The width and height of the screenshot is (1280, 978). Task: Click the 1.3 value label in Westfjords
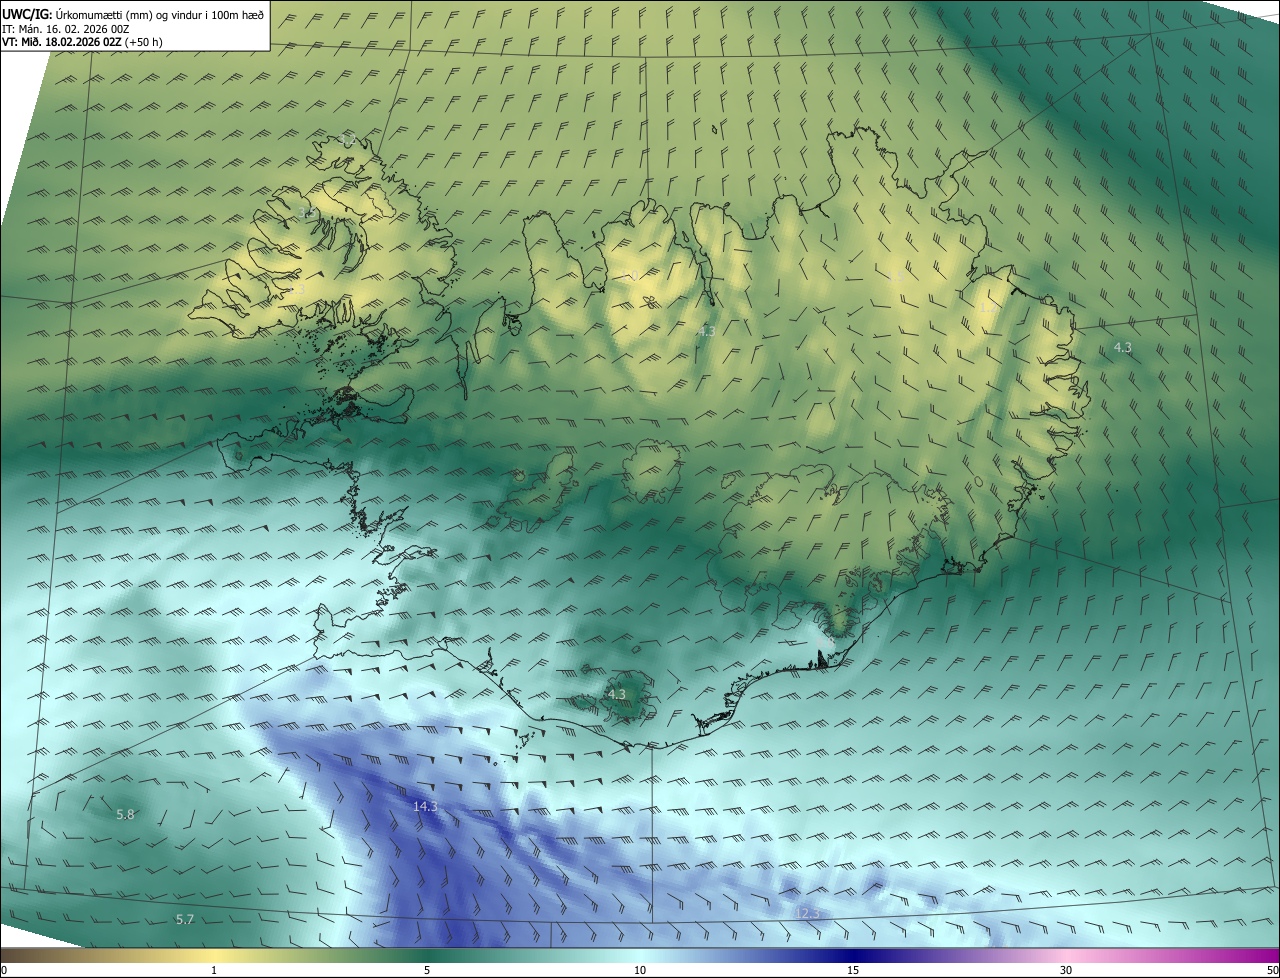[x=296, y=289]
